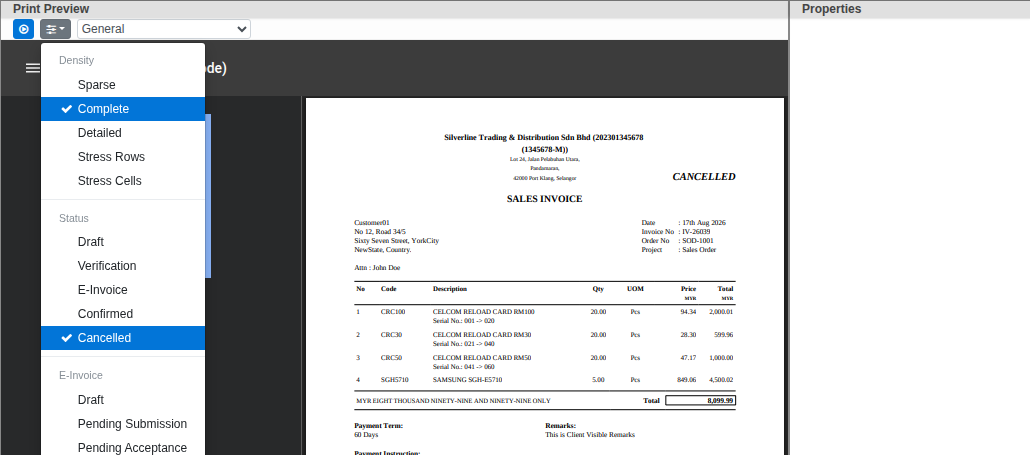
Task: Click the Payment Term 60 Days value
Action: click(x=366, y=435)
